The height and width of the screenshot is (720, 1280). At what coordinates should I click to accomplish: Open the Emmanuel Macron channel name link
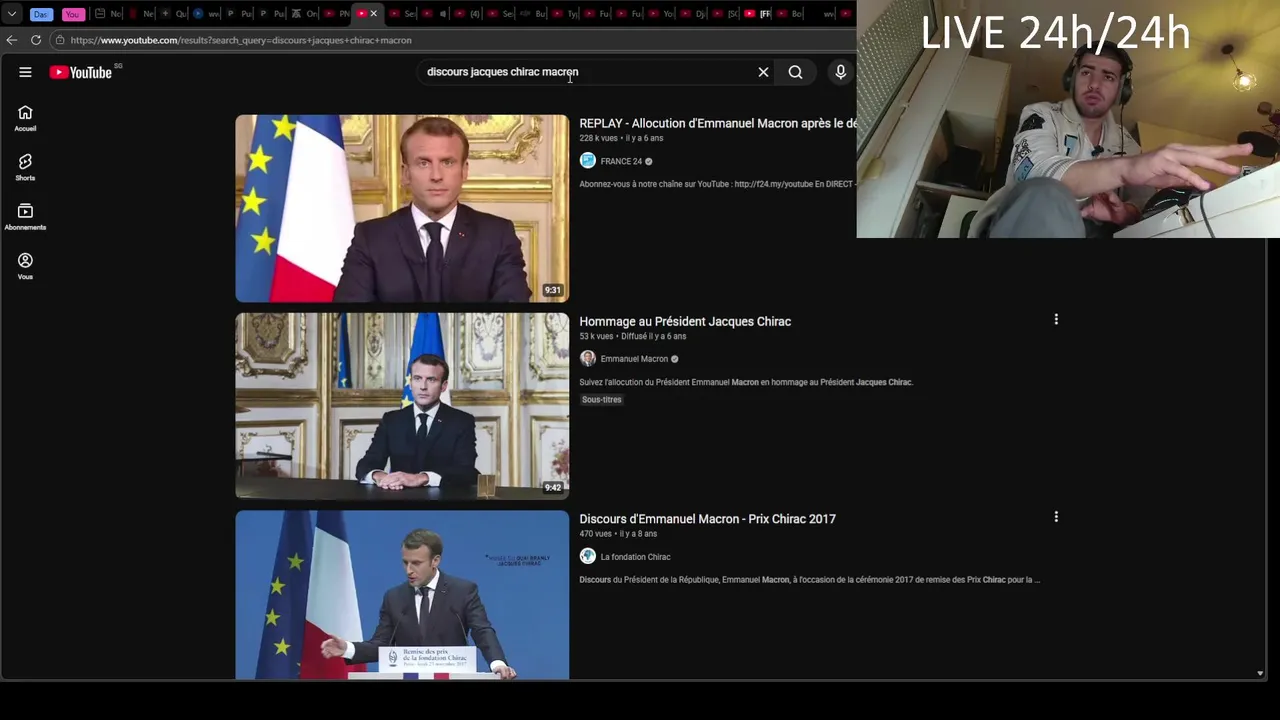[634, 359]
